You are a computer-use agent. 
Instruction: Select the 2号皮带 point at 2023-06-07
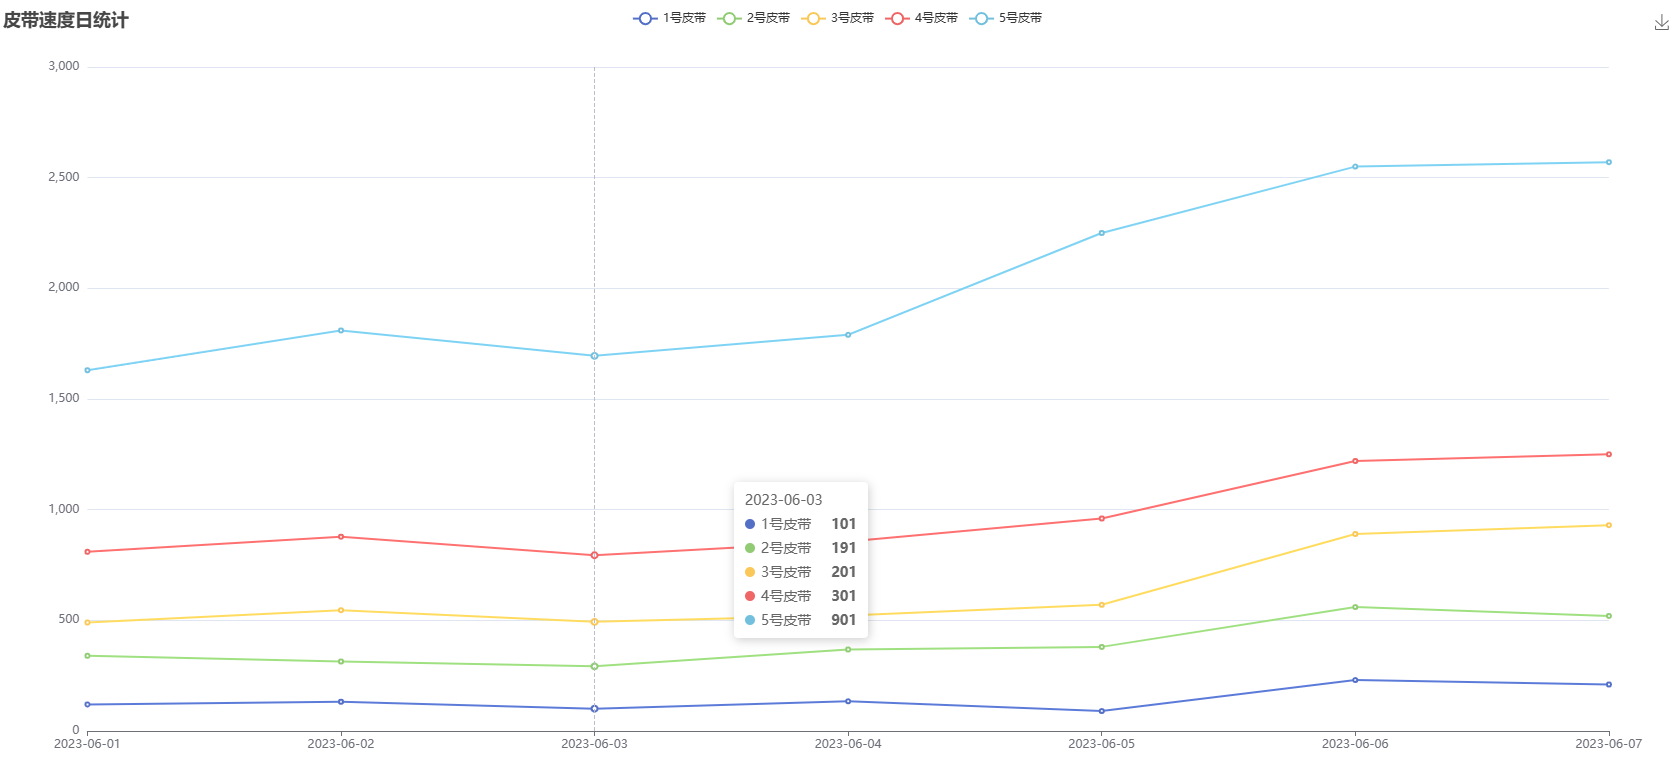[1609, 616]
